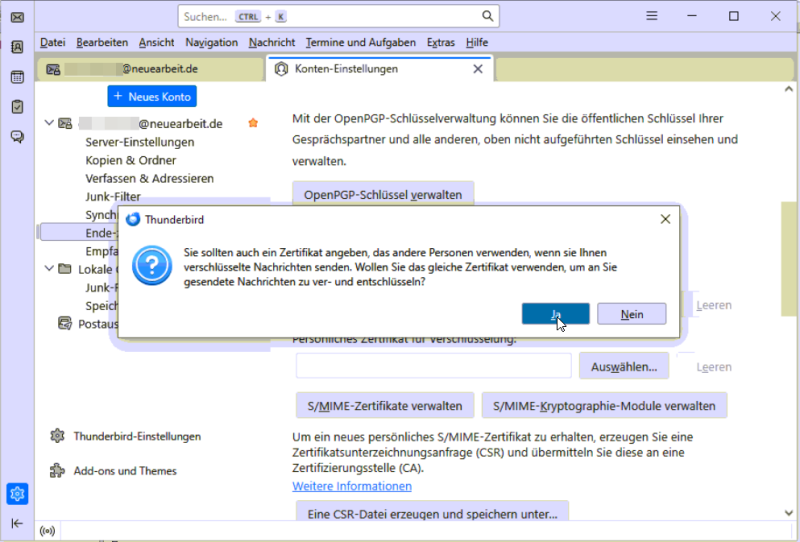Collapse the neuearbeit.de account tree
The image size is (800, 542).
(49, 123)
